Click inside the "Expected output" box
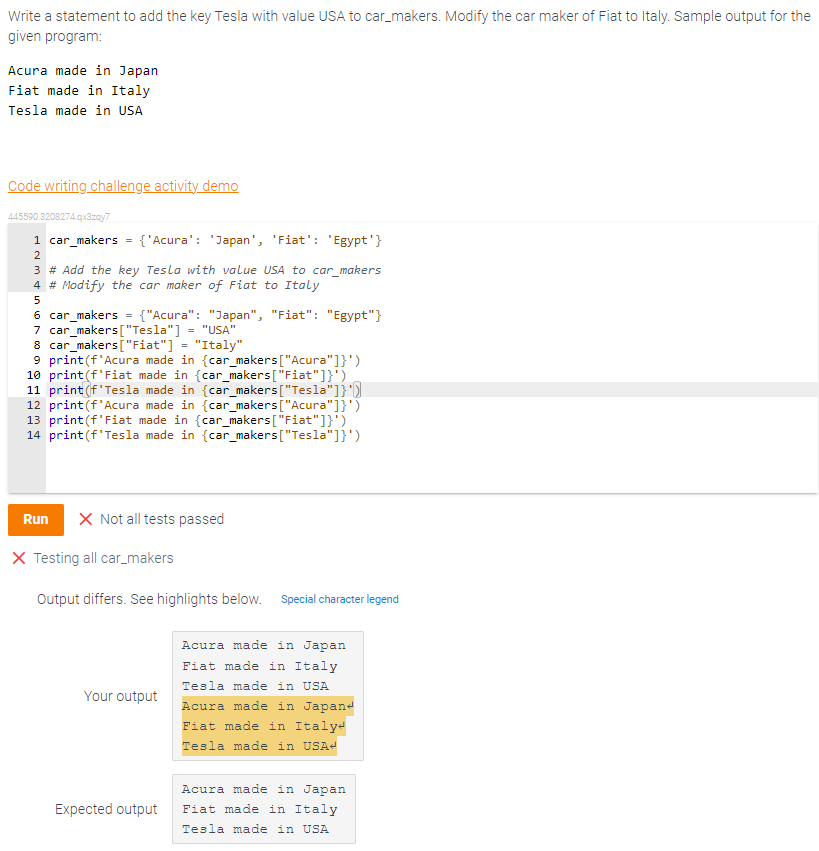 point(262,808)
